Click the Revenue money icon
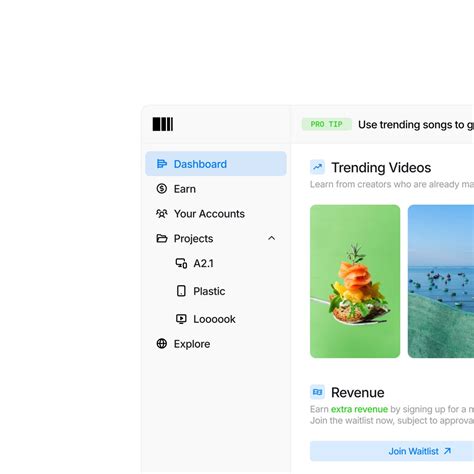The width and height of the screenshot is (474, 474). pos(317,392)
